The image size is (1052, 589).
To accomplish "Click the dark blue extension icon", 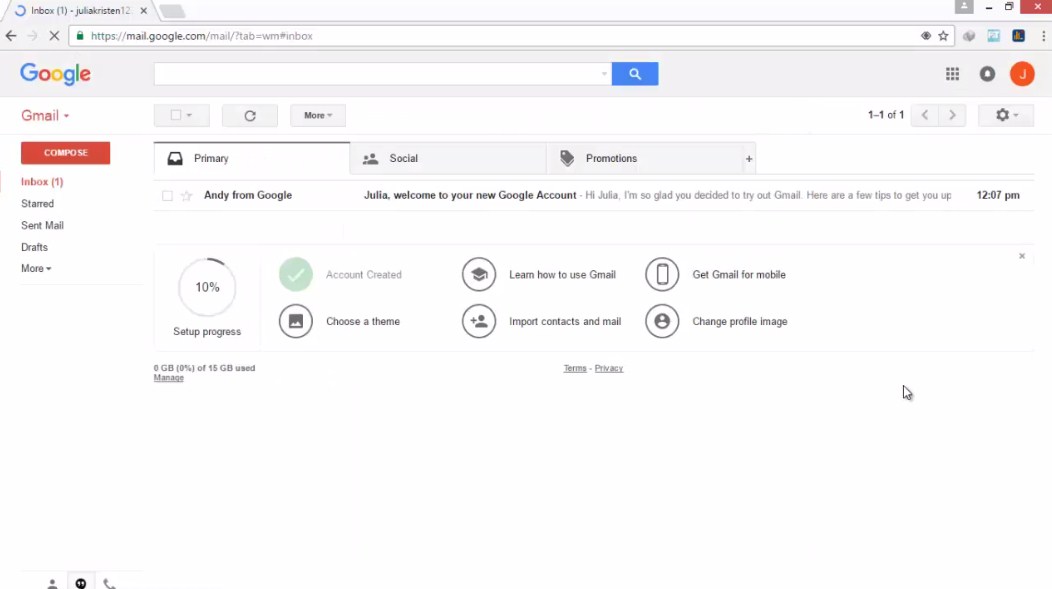I will point(1018,36).
